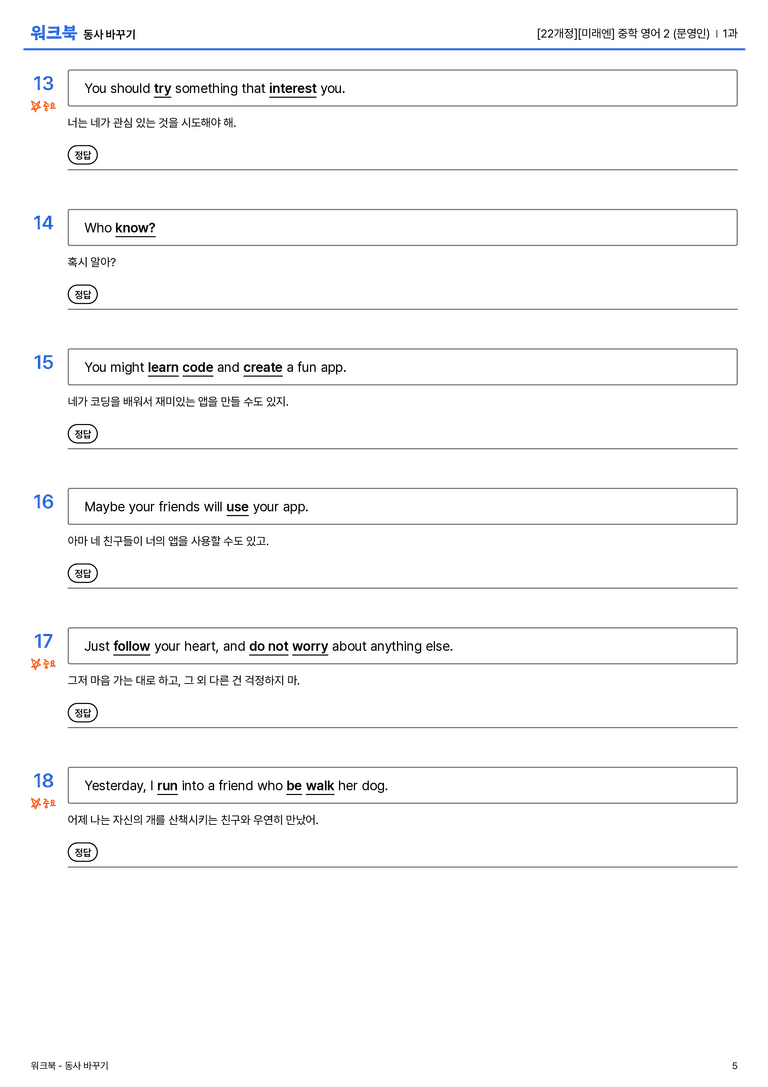Image resolution: width=768 pixels, height=1087 pixels.
Task: Click the 정답 badge under question 14
Action: tap(82, 294)
